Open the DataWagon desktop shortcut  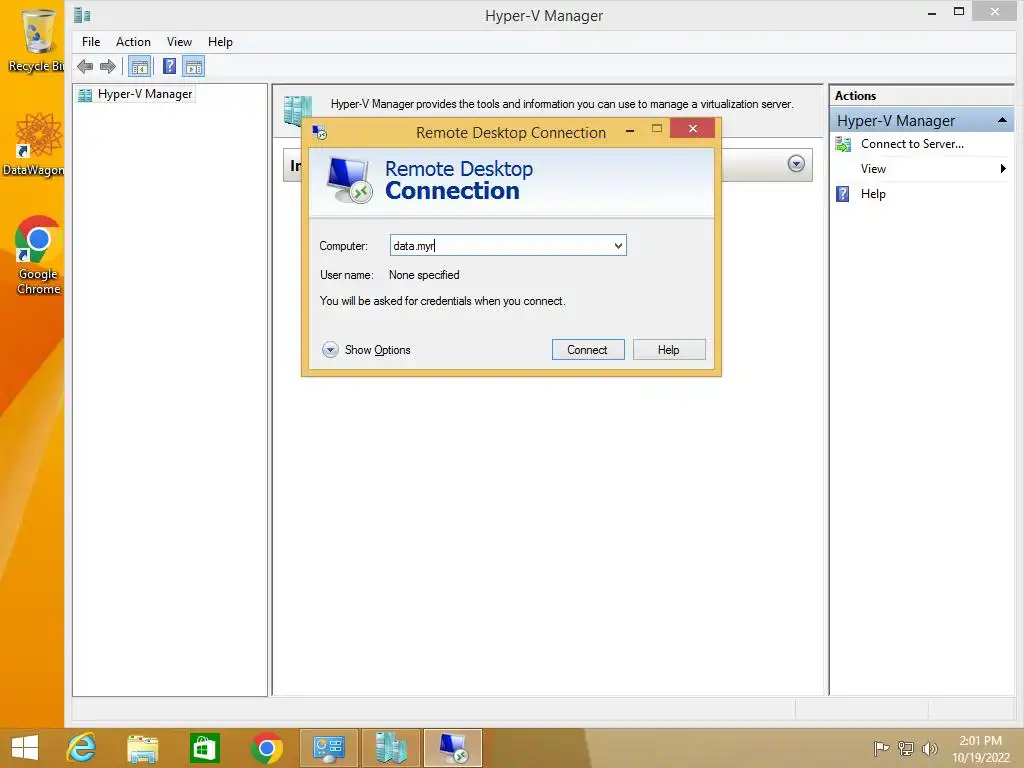pyautogui.click(x=34, y=144)
